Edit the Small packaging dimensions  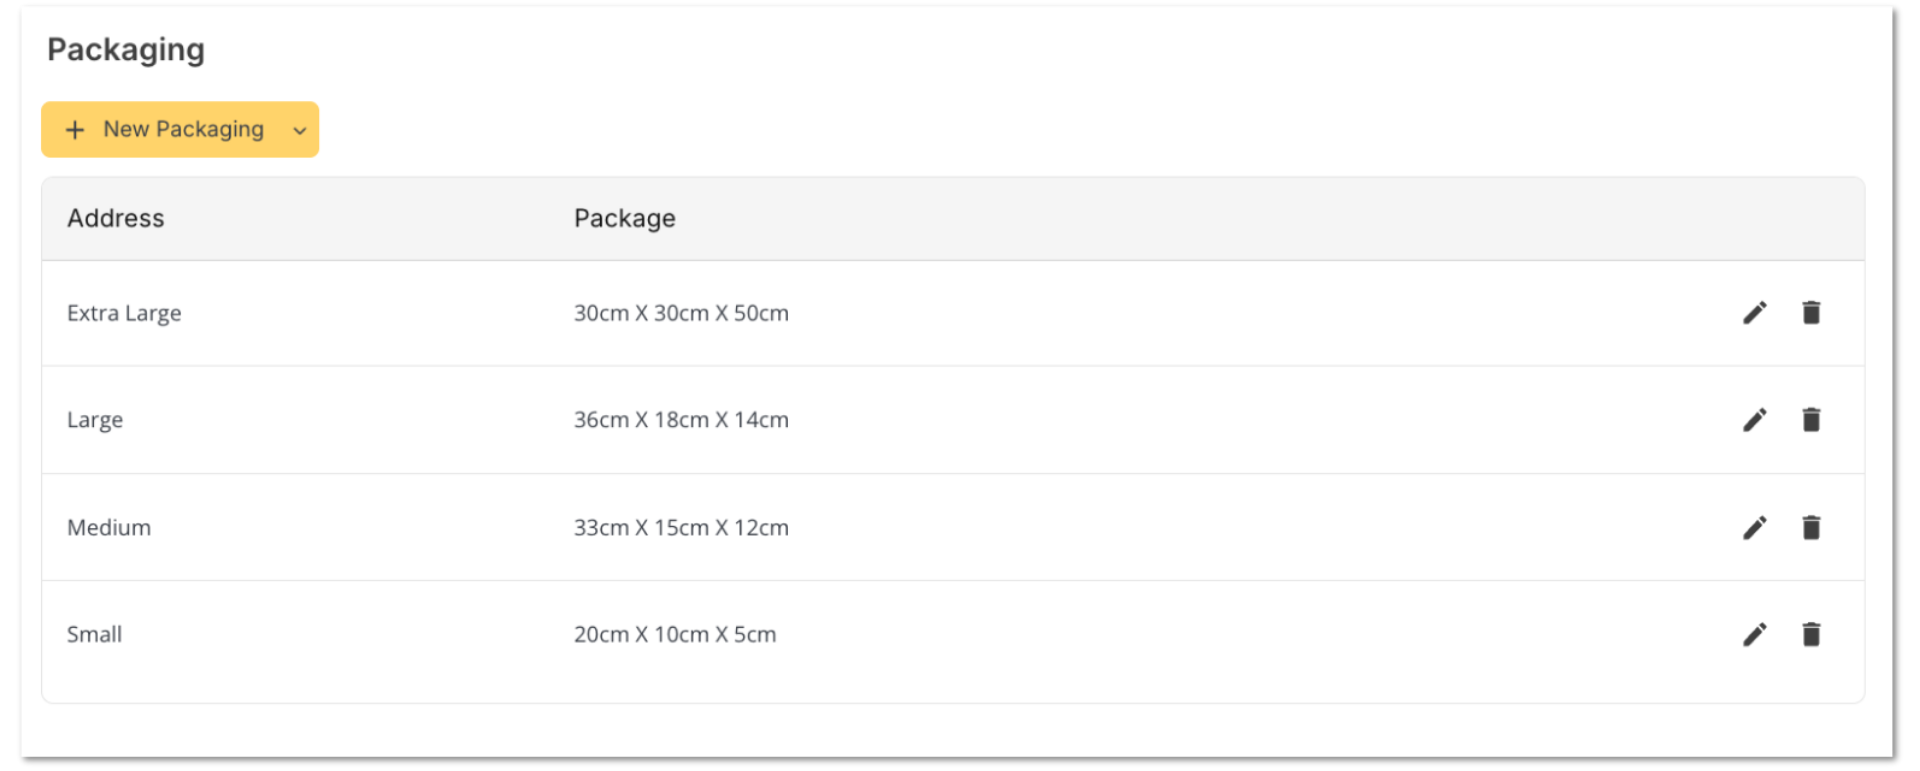[x=1754, y=634]
